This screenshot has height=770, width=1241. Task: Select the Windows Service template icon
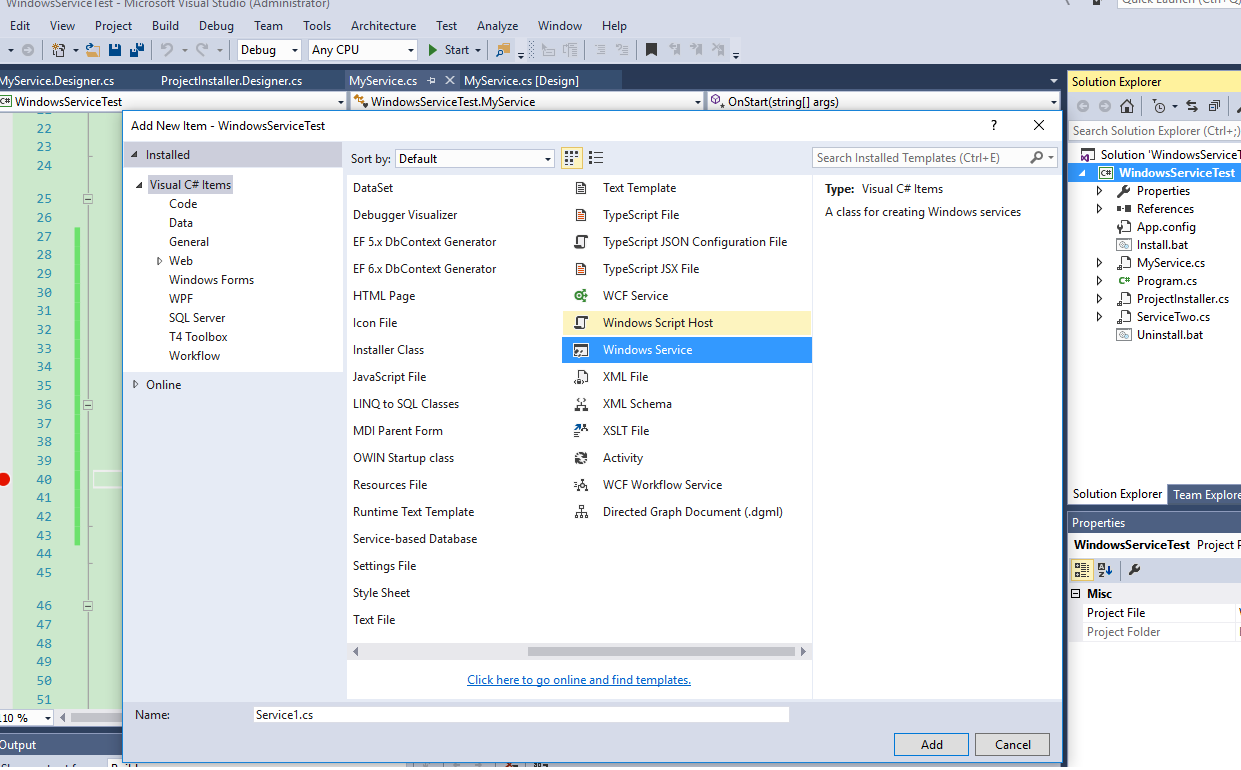tap(581, 350)
